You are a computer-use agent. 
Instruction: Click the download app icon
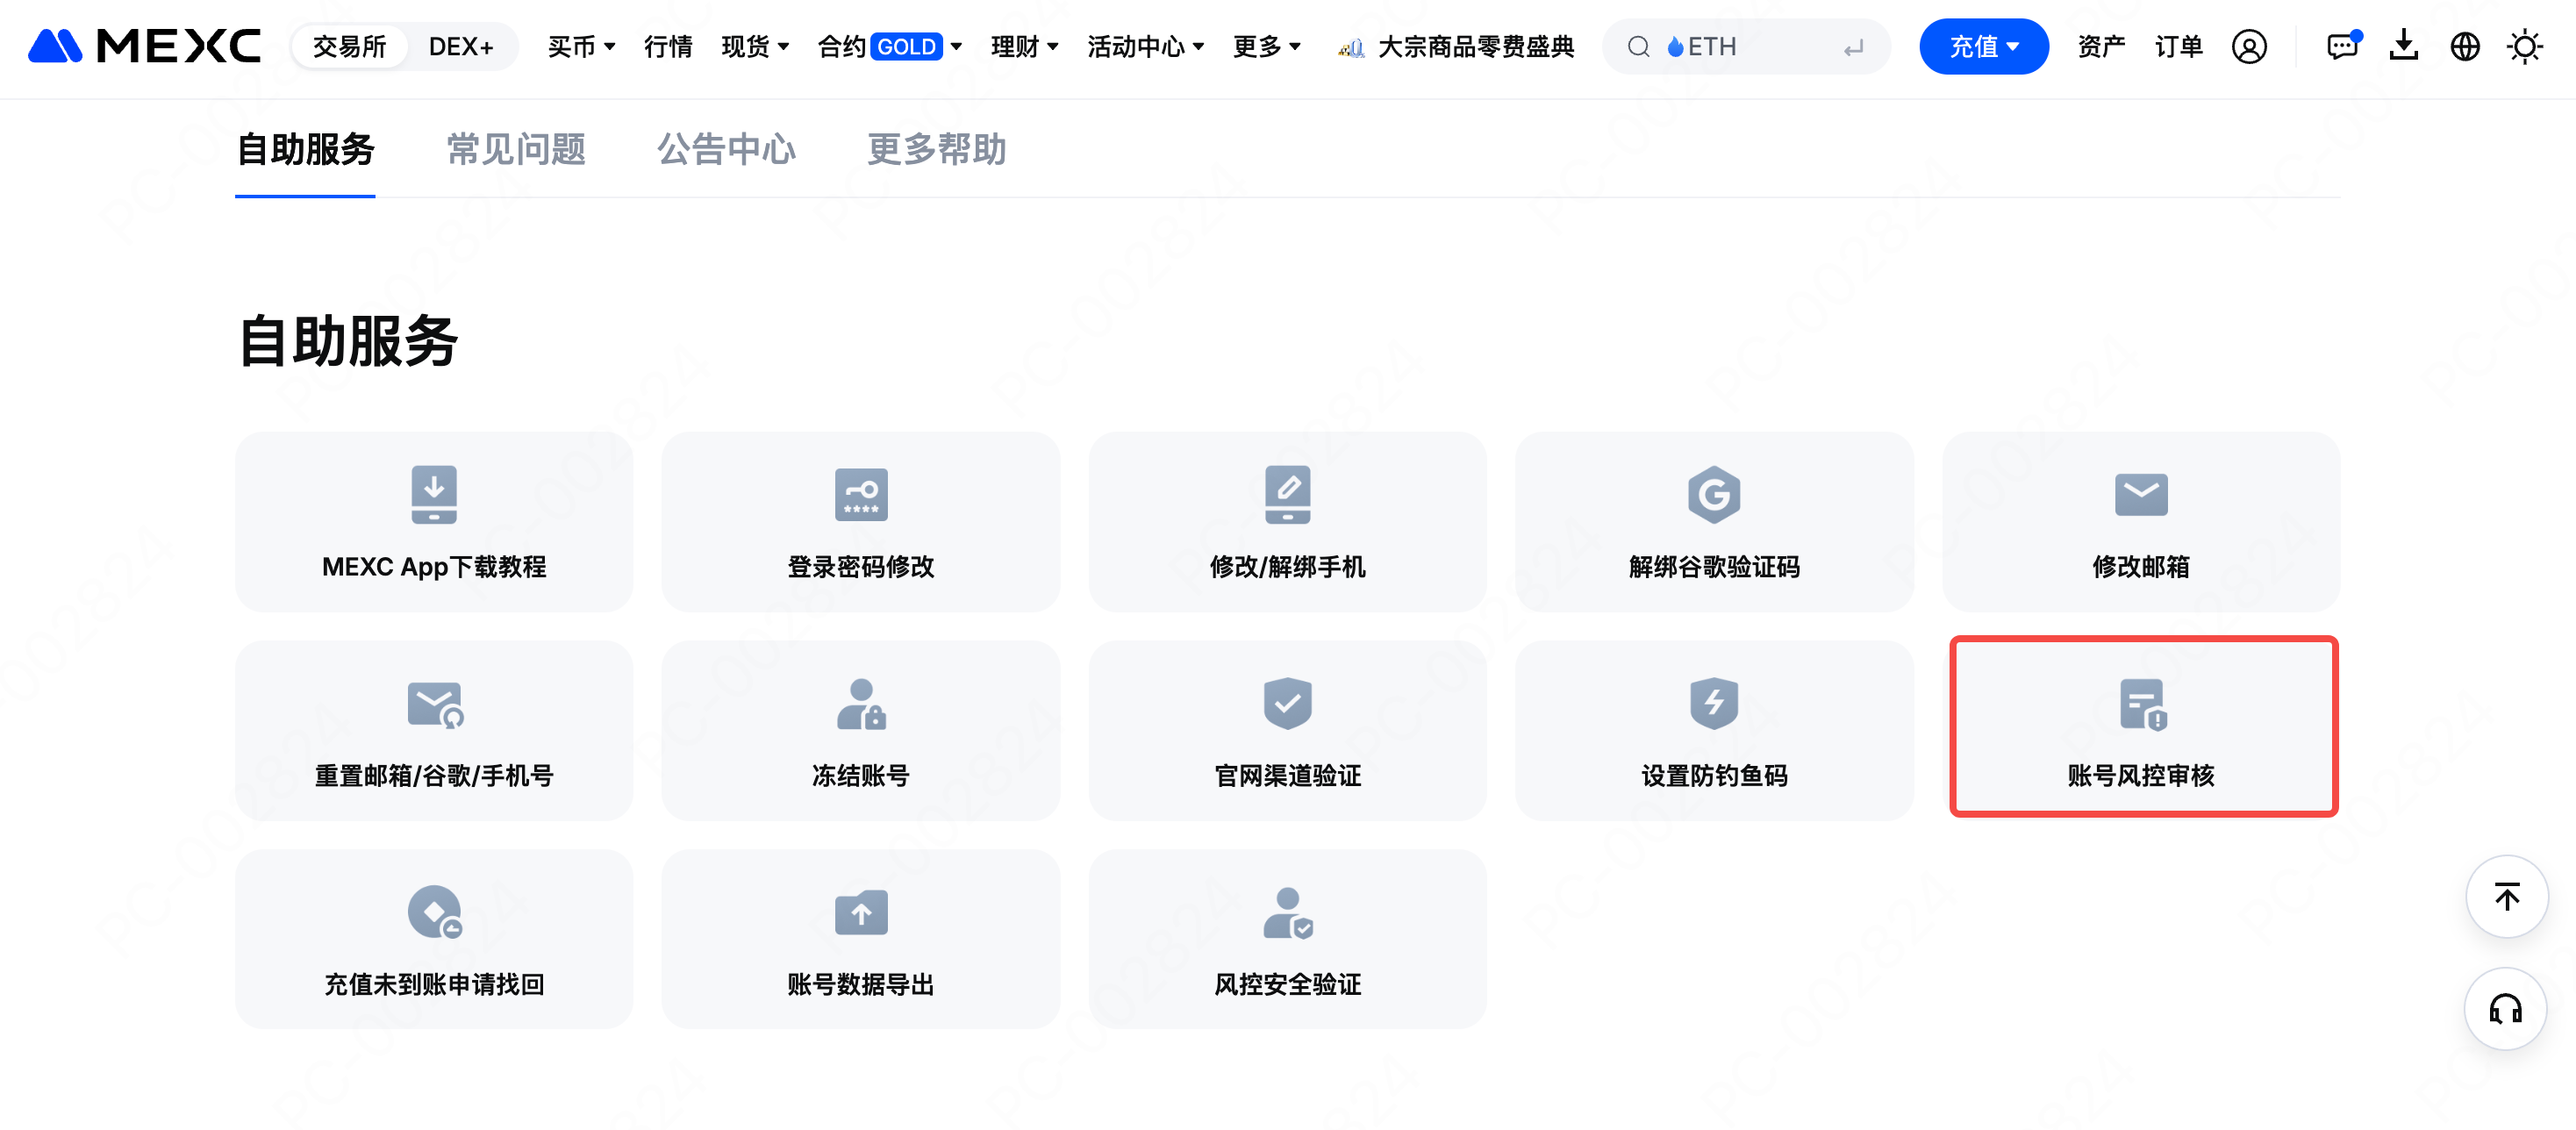coord(2403,47)
